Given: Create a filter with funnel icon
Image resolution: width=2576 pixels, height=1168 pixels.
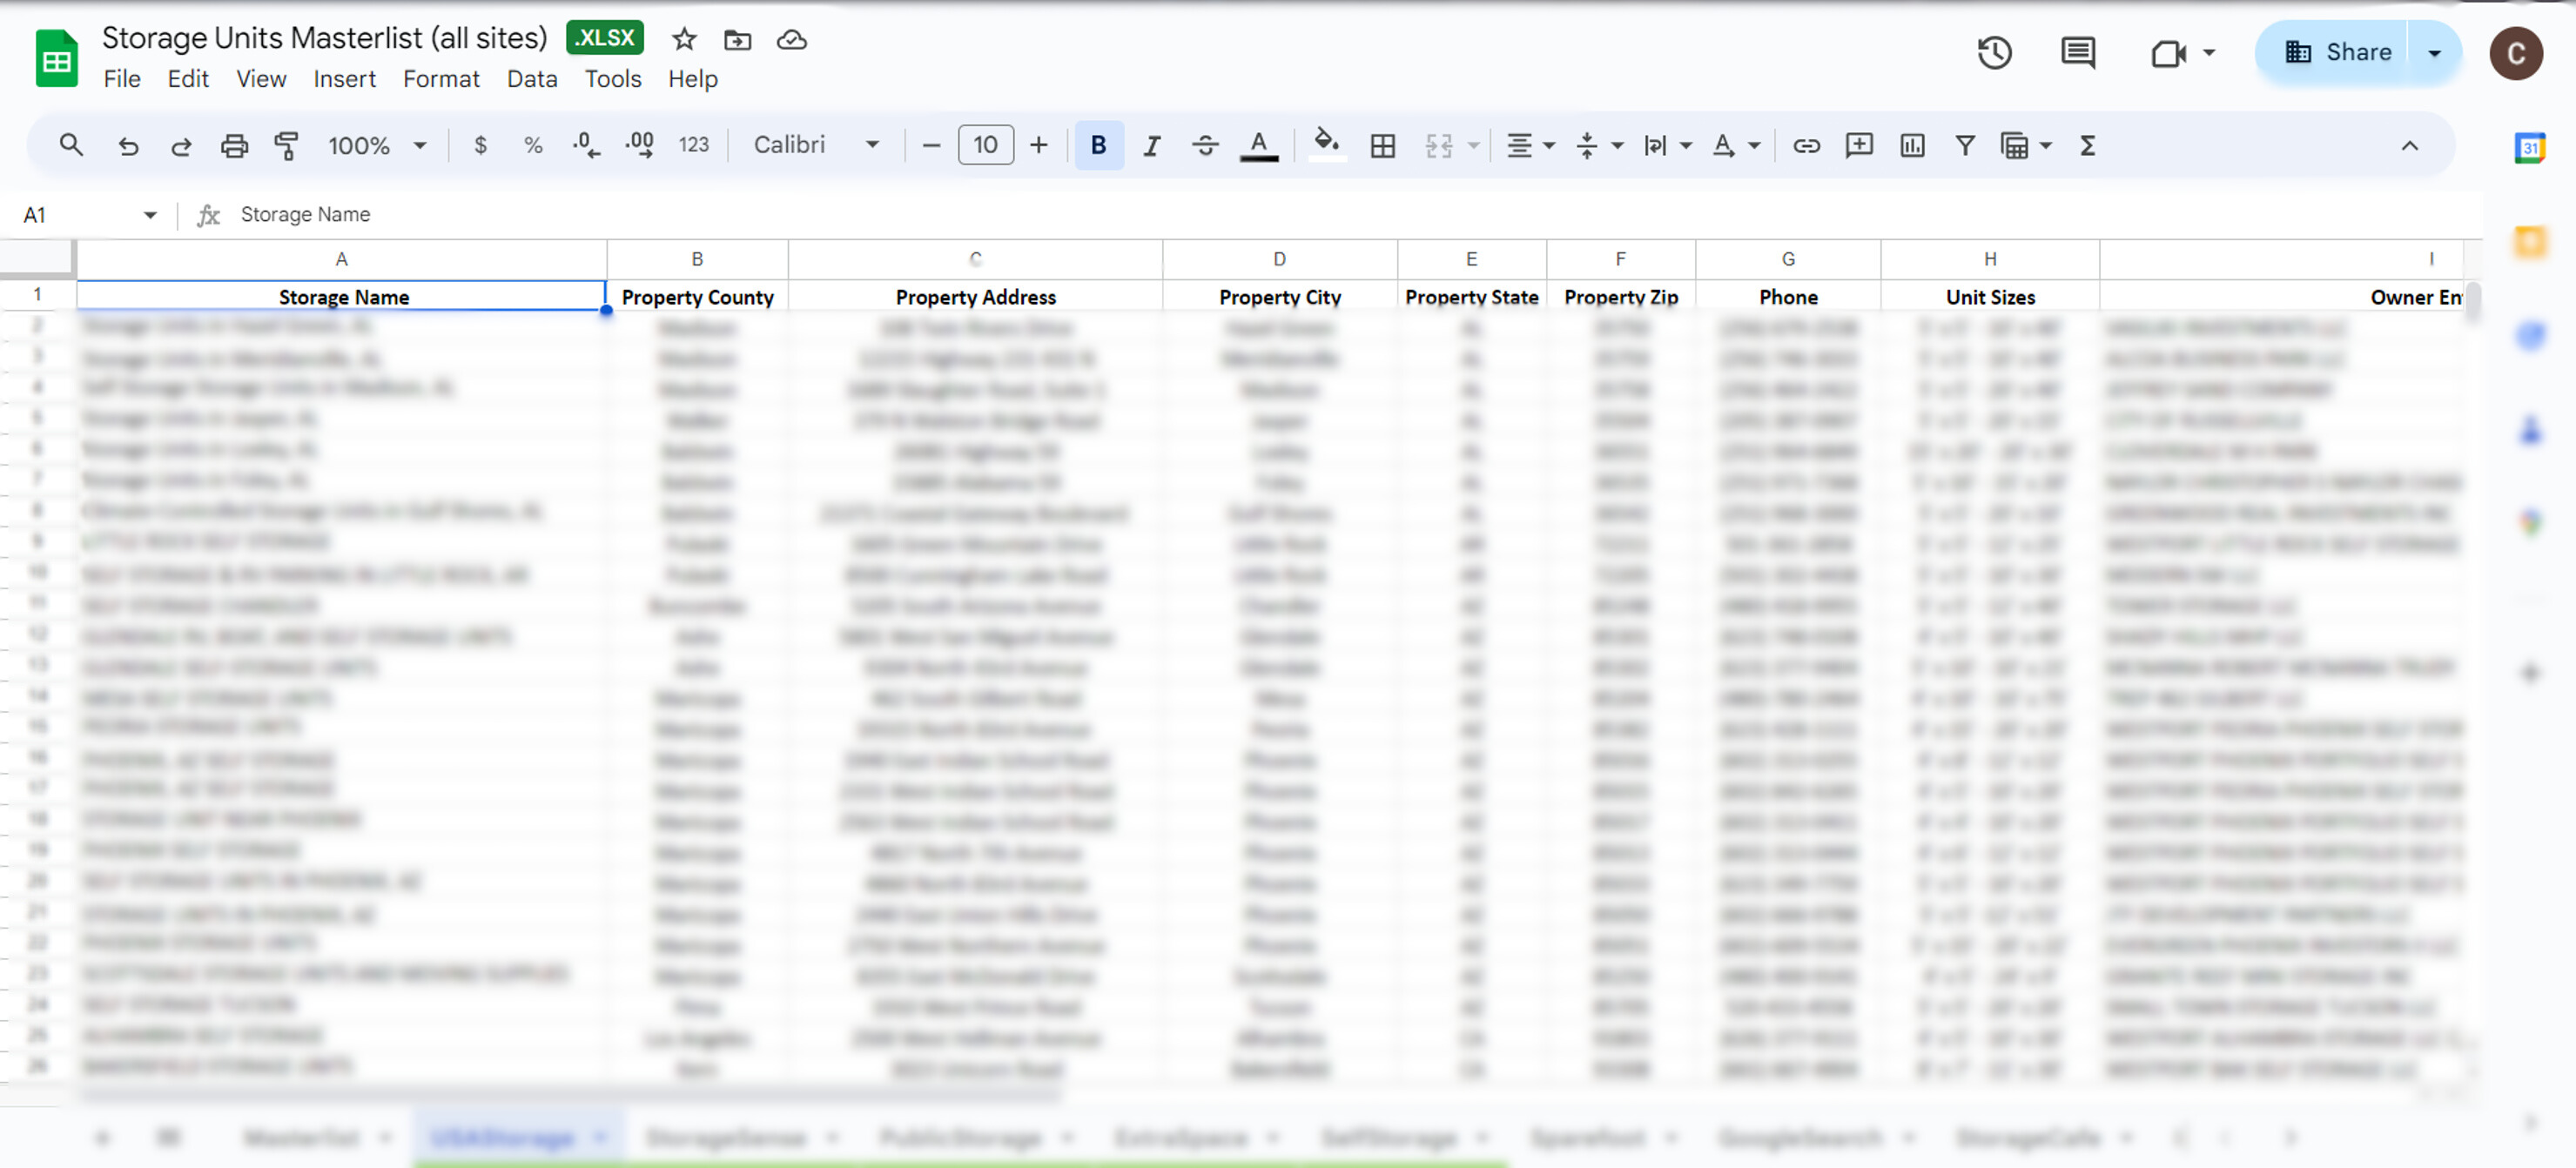Looking at the screenshot, I should (x=1964, y=146).
